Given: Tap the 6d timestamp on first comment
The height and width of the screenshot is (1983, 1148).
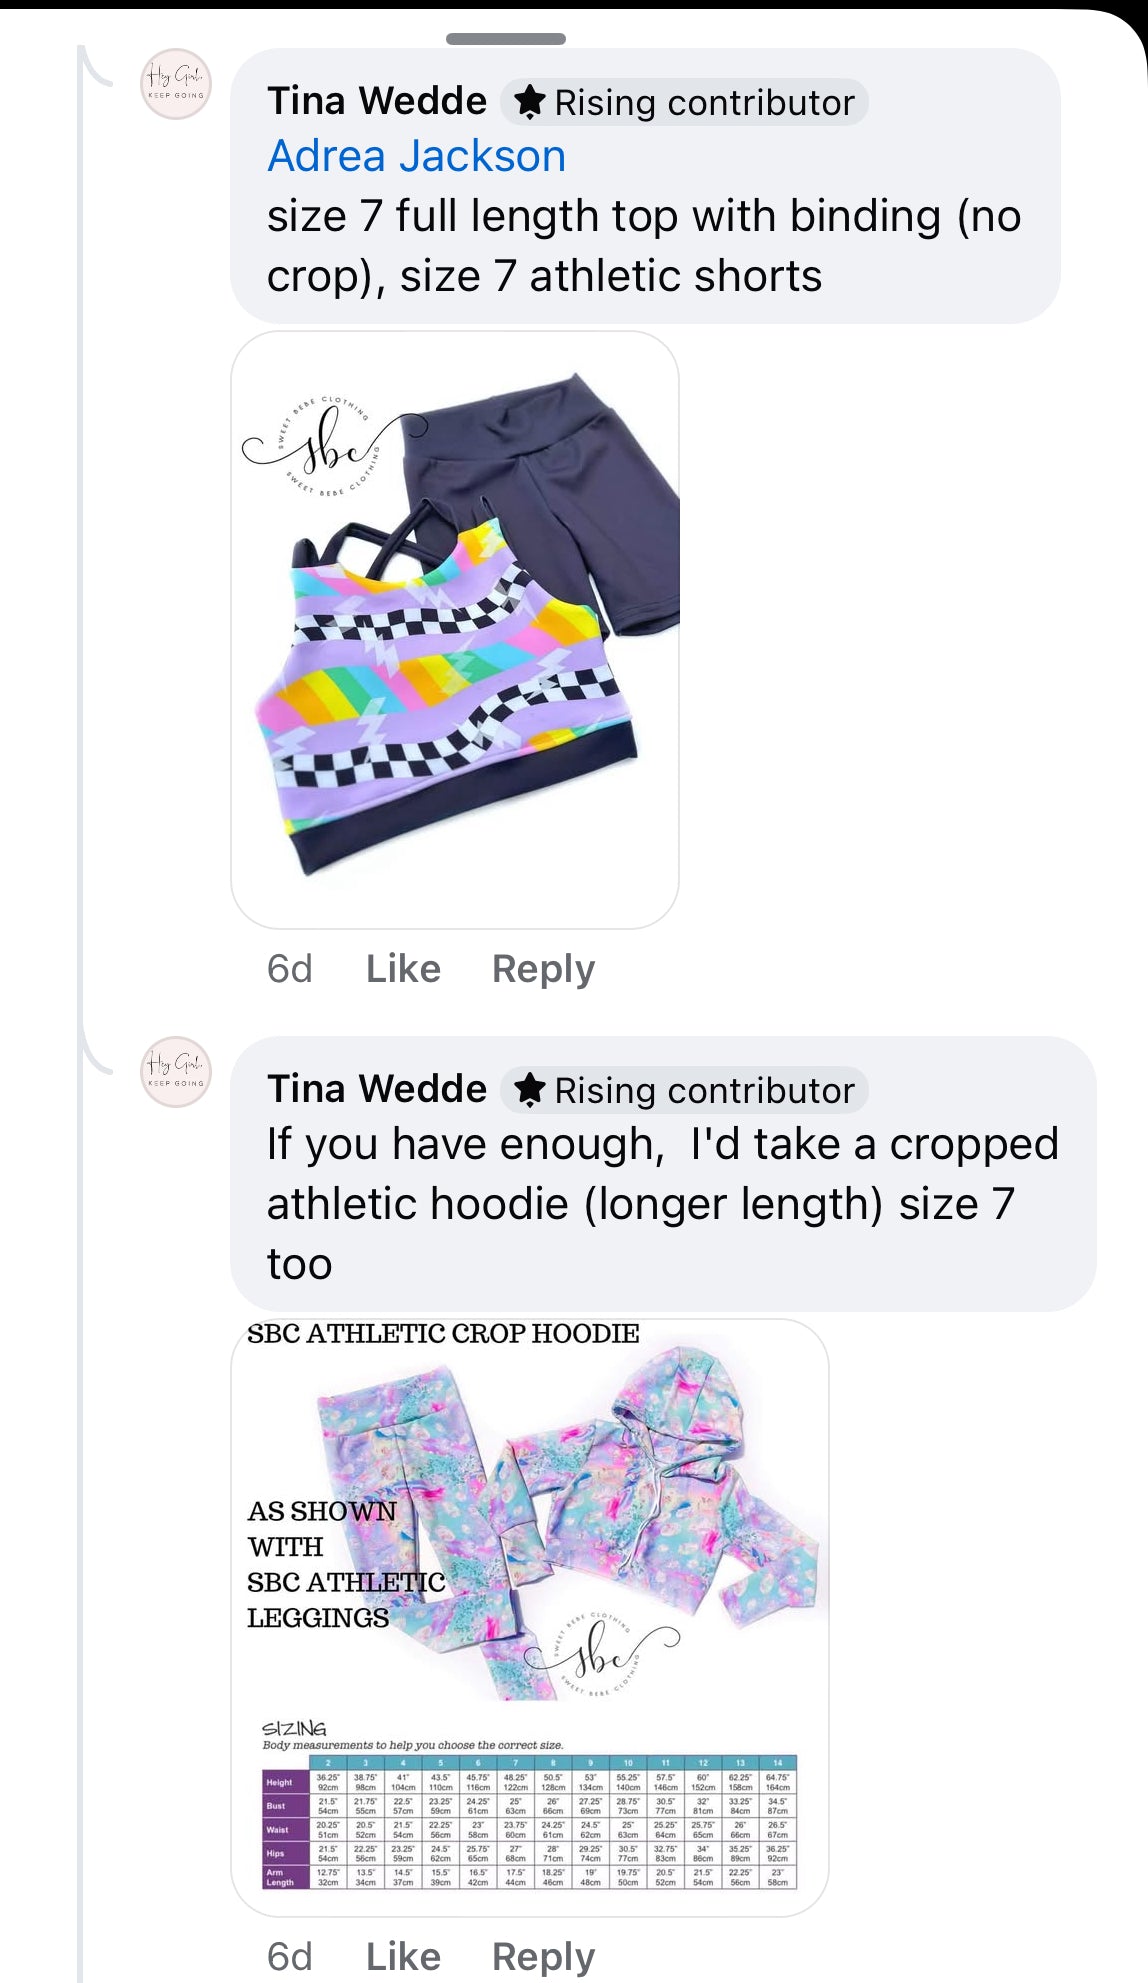Looking at the screenshot, I should pos(290,969).
